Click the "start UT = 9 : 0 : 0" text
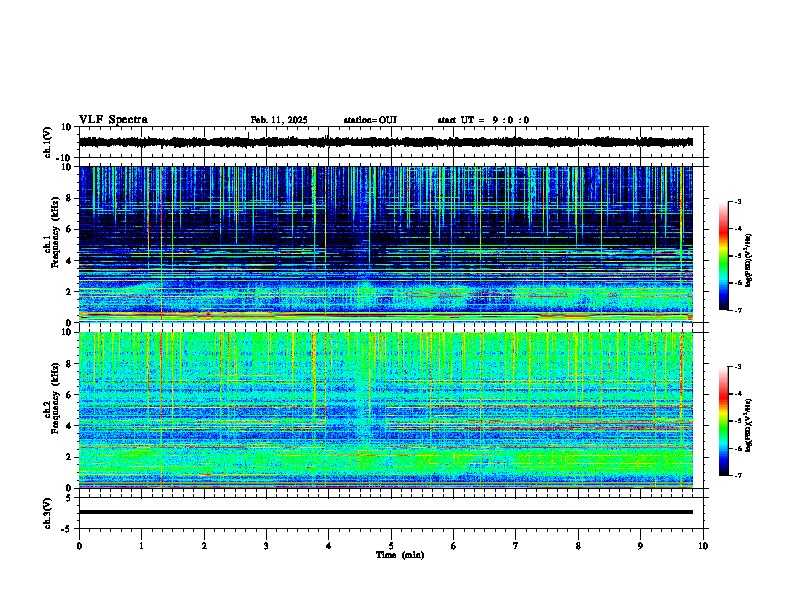This screenshot has width=792, height=612. coord(483,120)
